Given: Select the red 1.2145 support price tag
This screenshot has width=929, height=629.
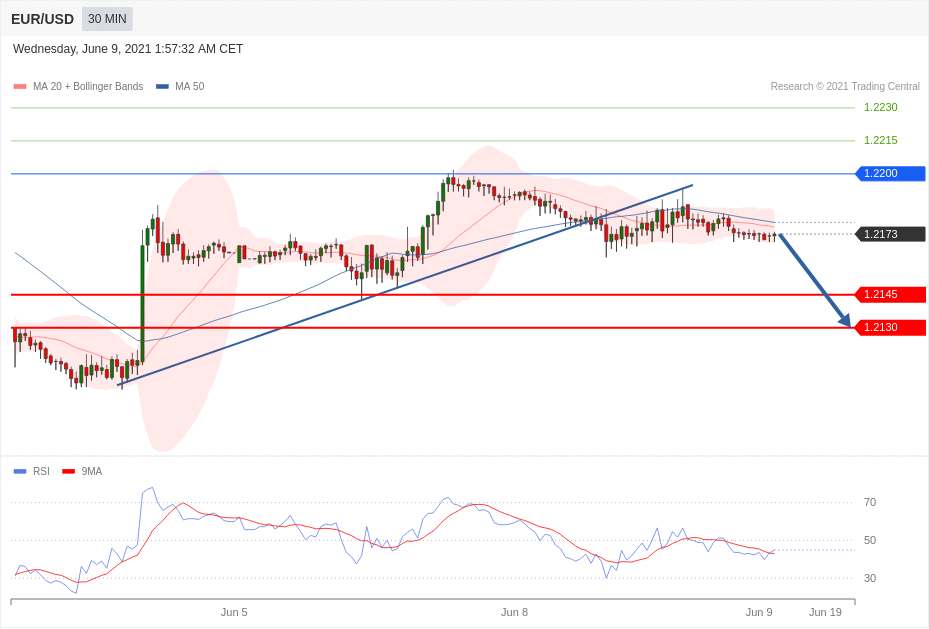Looking at the screenshot, I should pos(890,295).
